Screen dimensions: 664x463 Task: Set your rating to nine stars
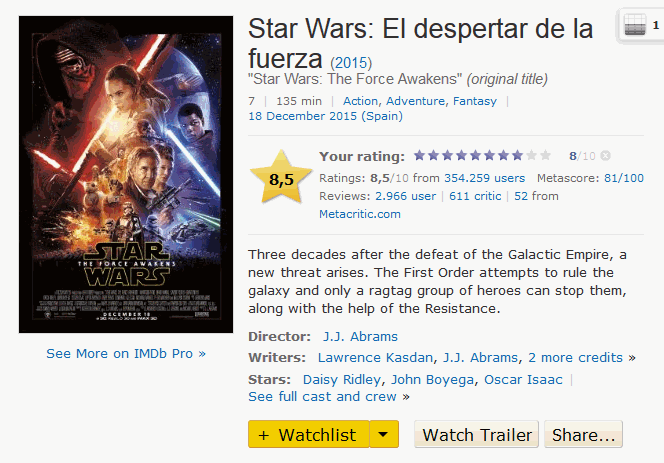531,156
